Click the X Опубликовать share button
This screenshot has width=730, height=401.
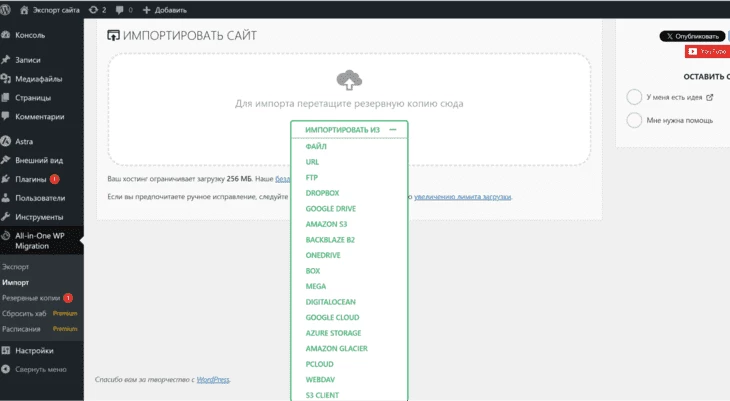[x=692, y=36]
